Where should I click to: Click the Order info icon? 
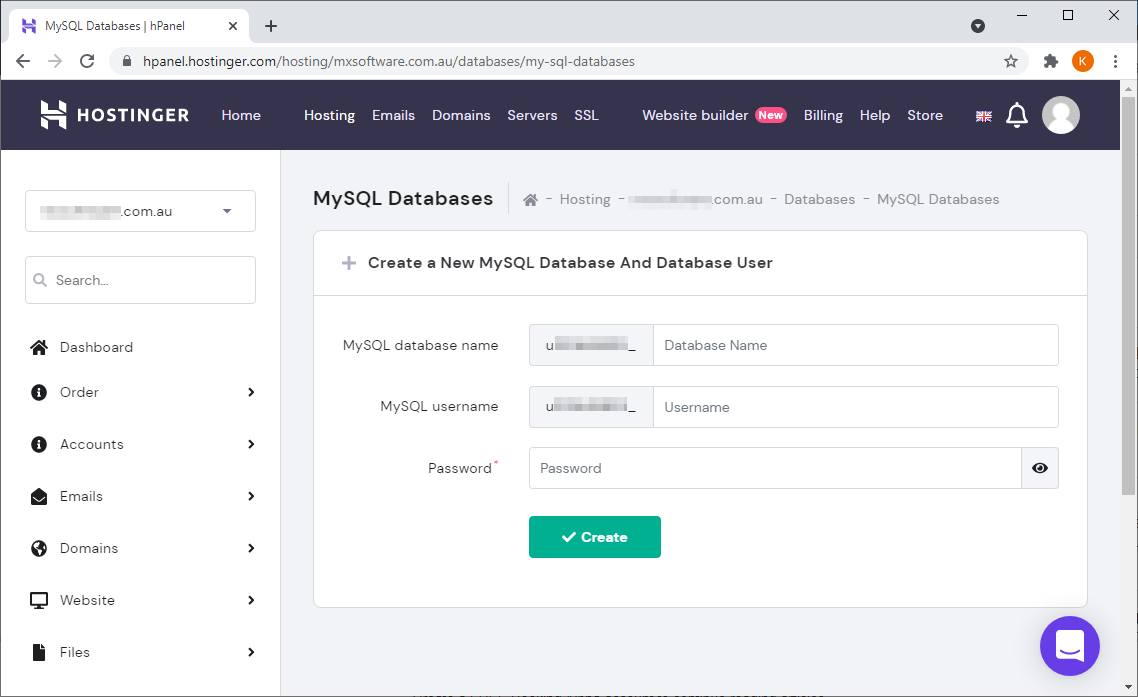point(39,392)
